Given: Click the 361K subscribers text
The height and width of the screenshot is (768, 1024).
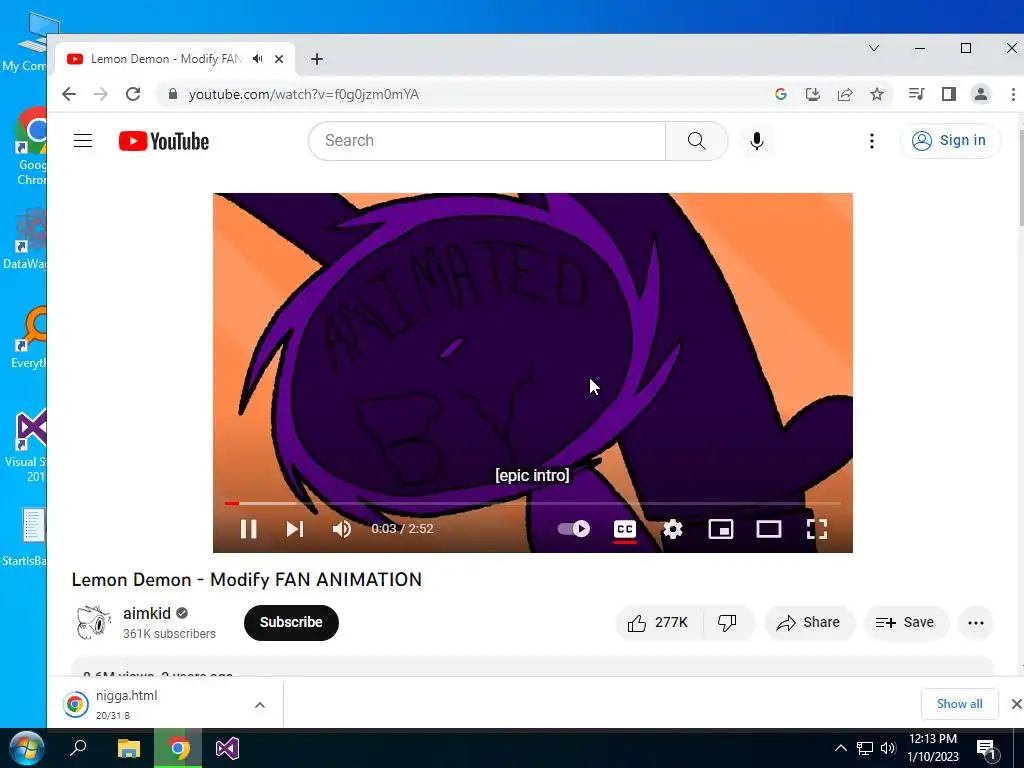Looking at the screenshot, I should point(169,633).
